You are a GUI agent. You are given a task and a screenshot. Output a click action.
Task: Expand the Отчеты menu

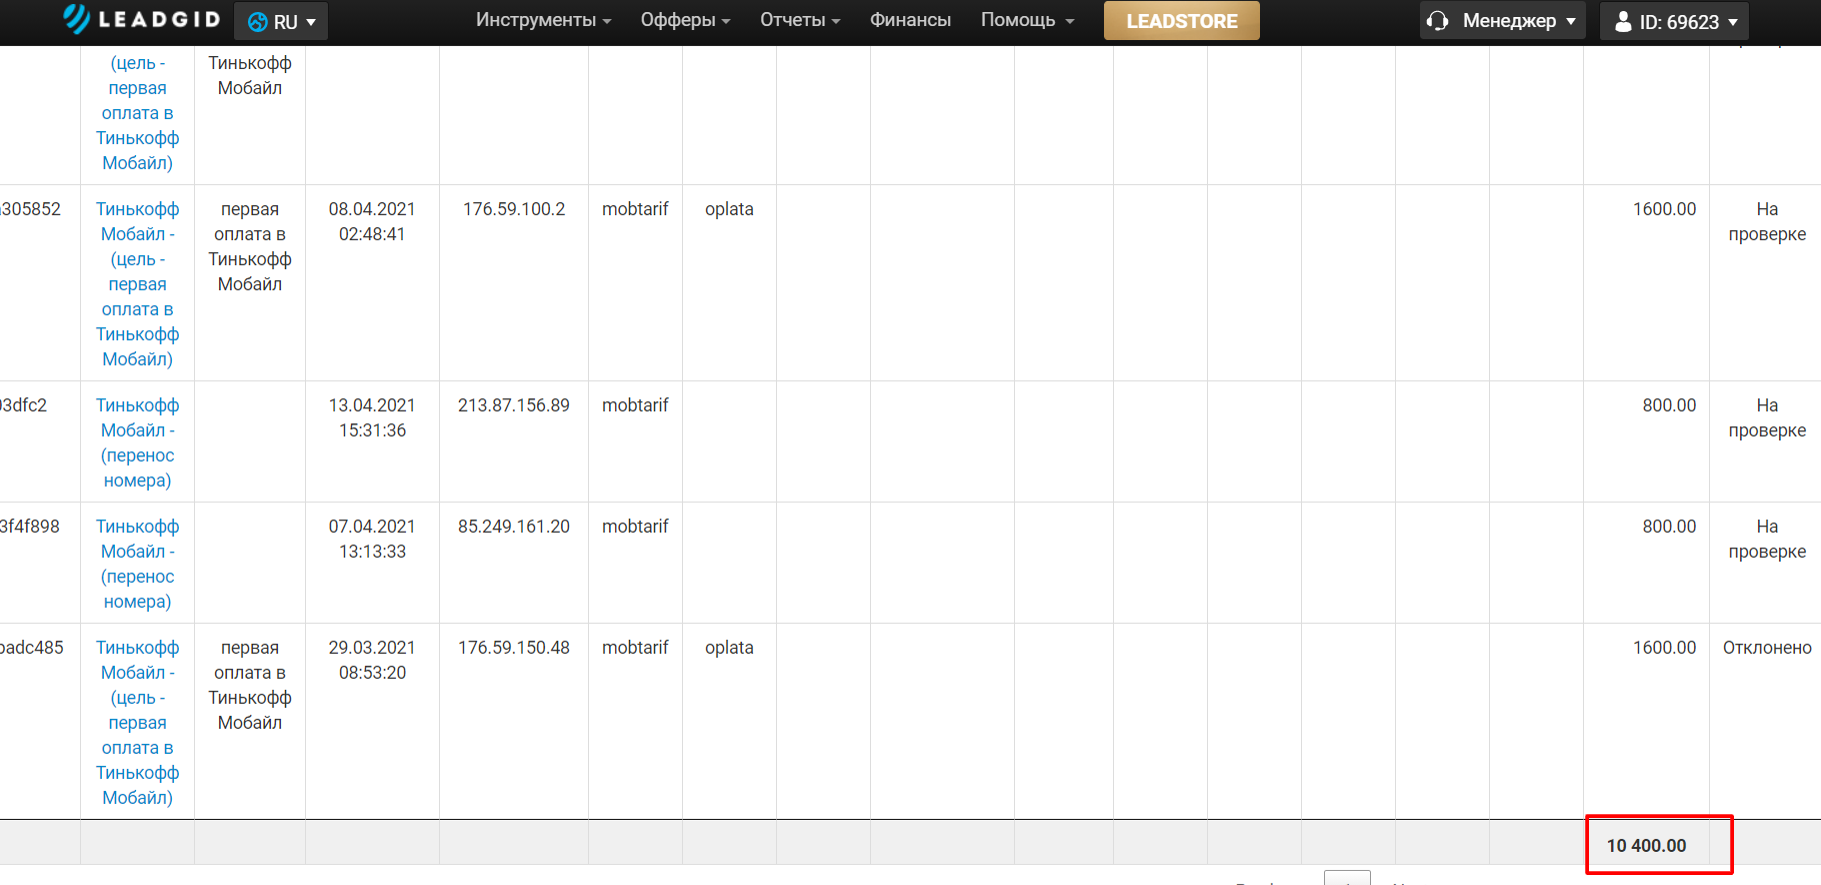coord(800,20)
